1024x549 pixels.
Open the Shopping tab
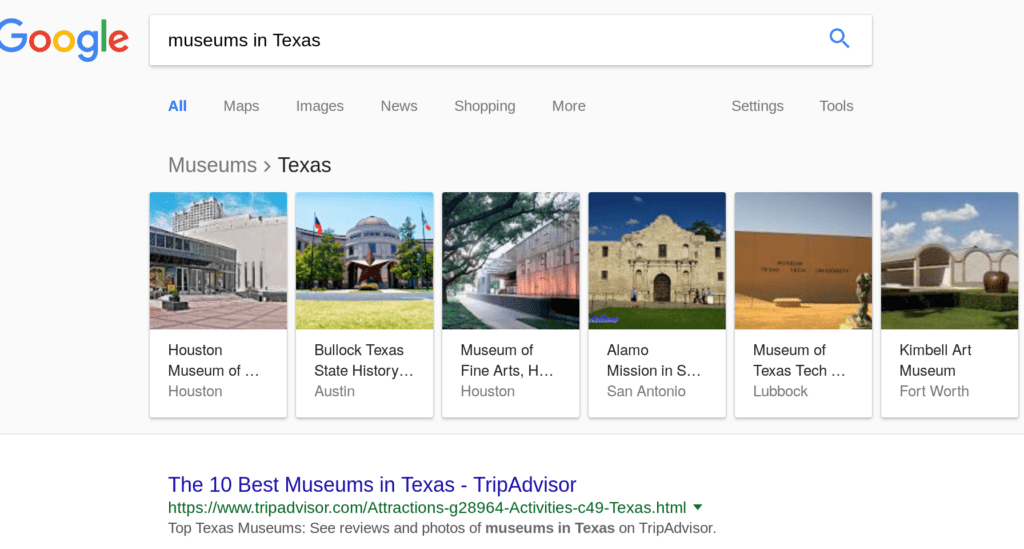(485, 106)
